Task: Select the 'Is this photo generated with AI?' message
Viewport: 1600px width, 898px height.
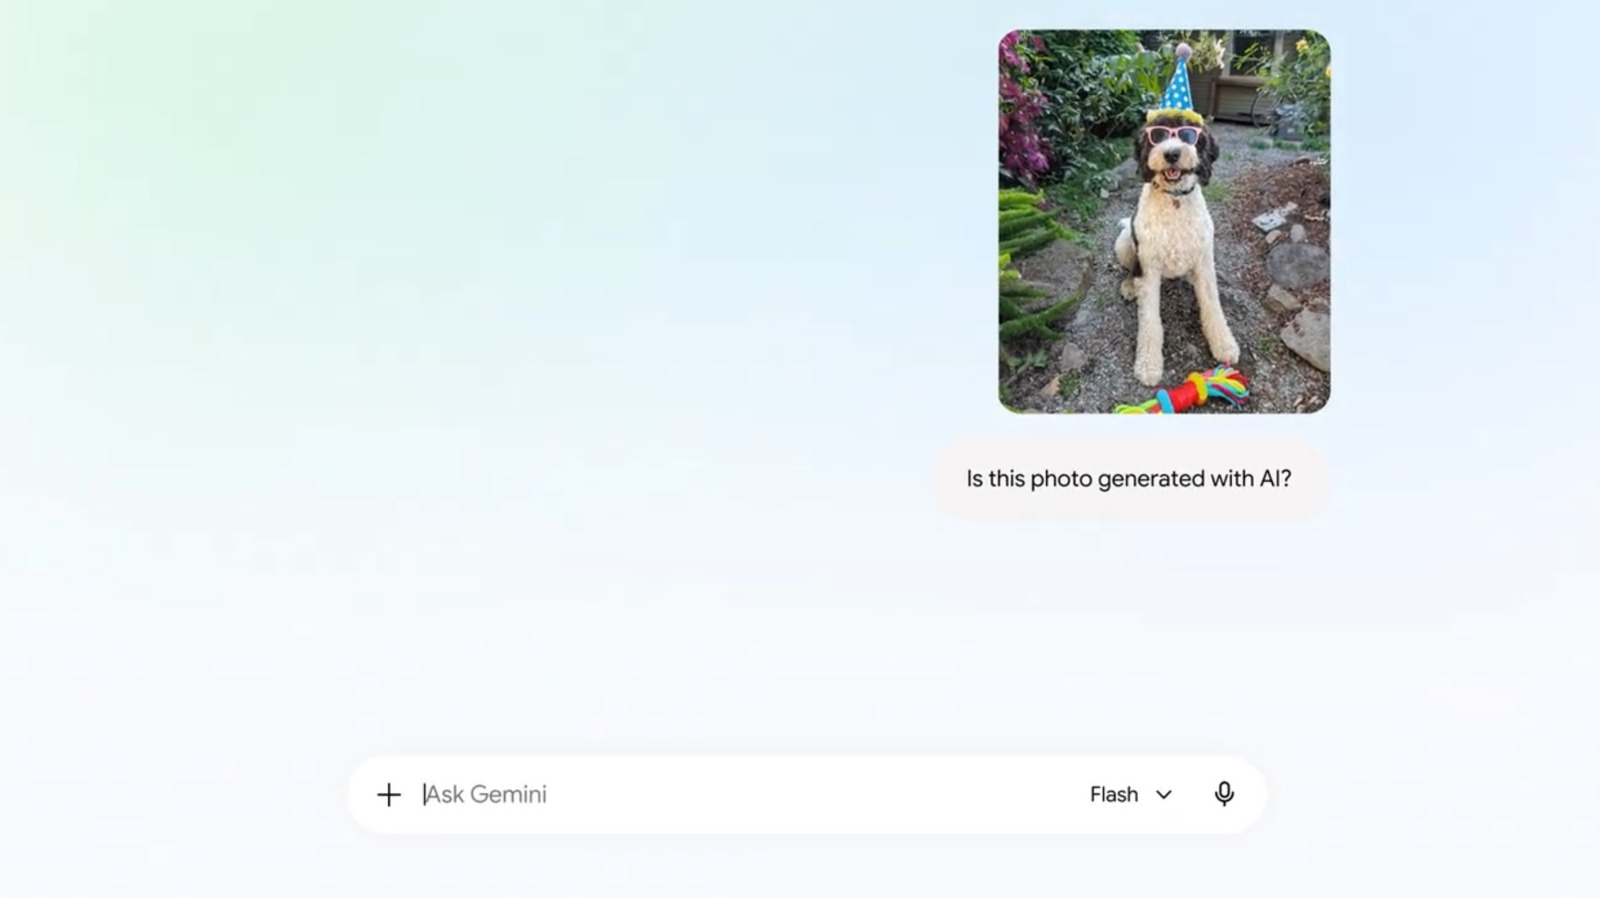Action: (x=1129, y=479)
